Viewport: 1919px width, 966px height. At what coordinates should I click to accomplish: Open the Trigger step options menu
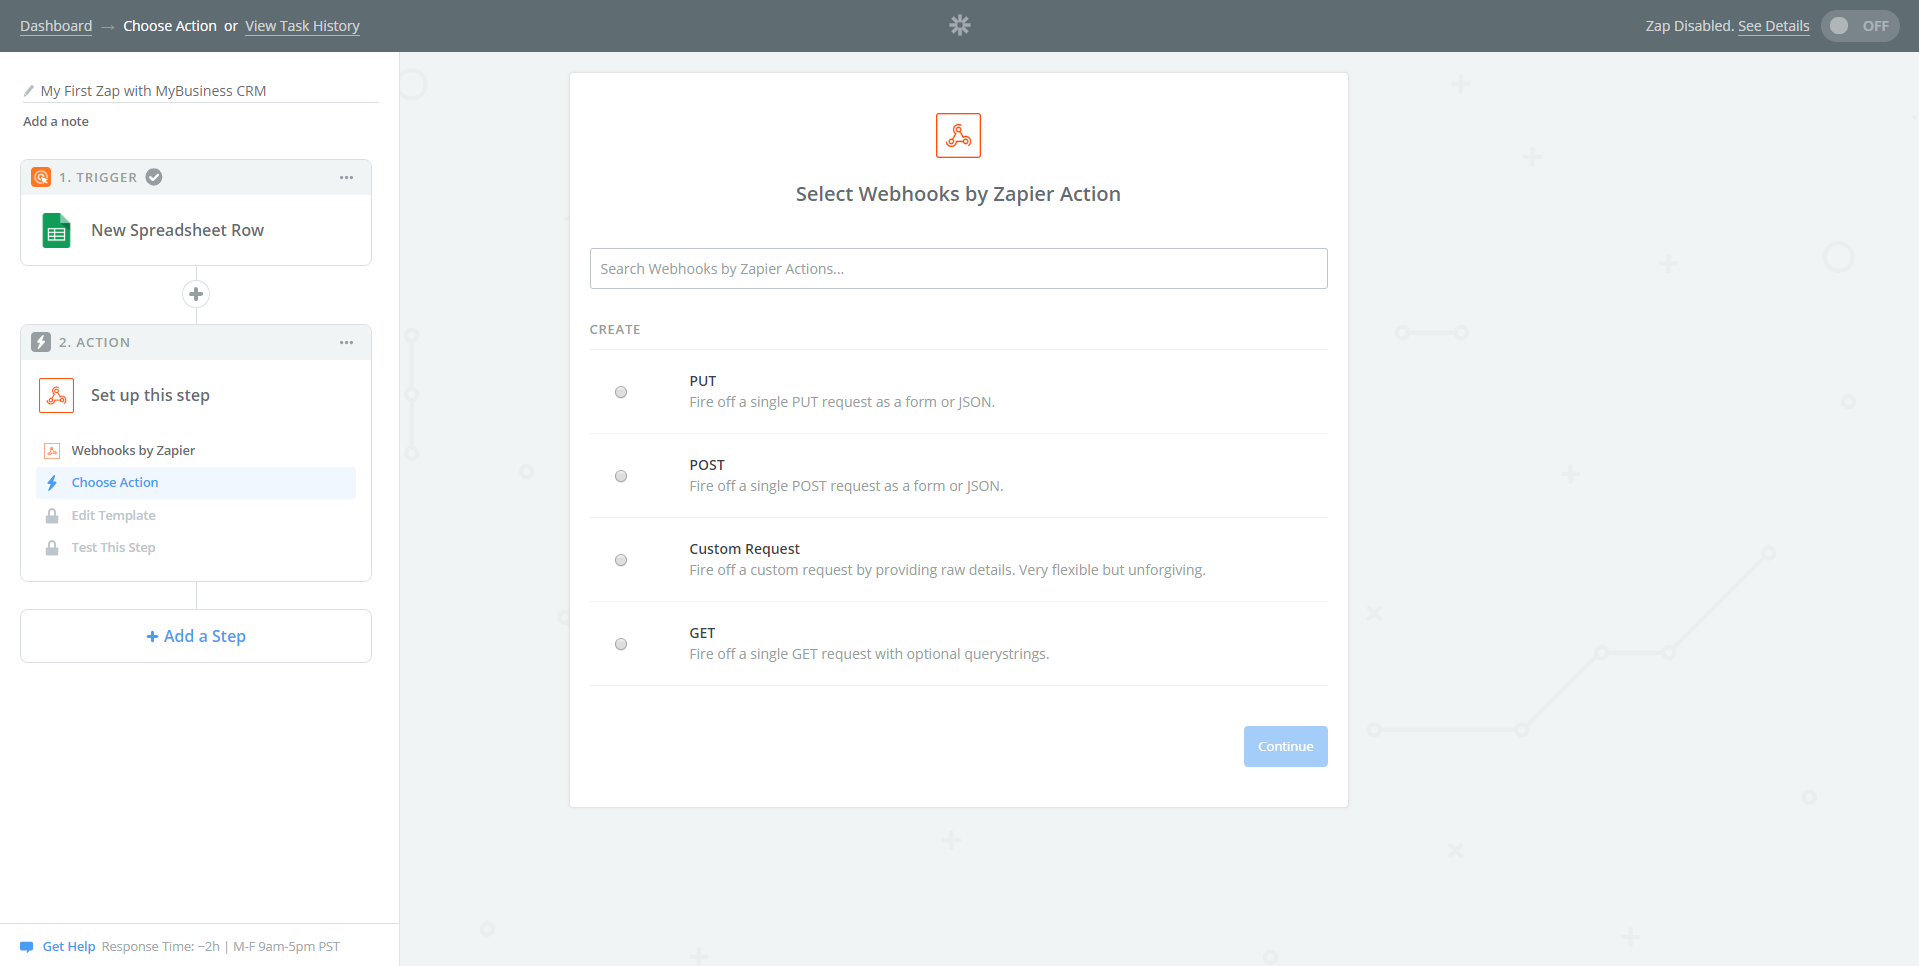coord(346,178)
